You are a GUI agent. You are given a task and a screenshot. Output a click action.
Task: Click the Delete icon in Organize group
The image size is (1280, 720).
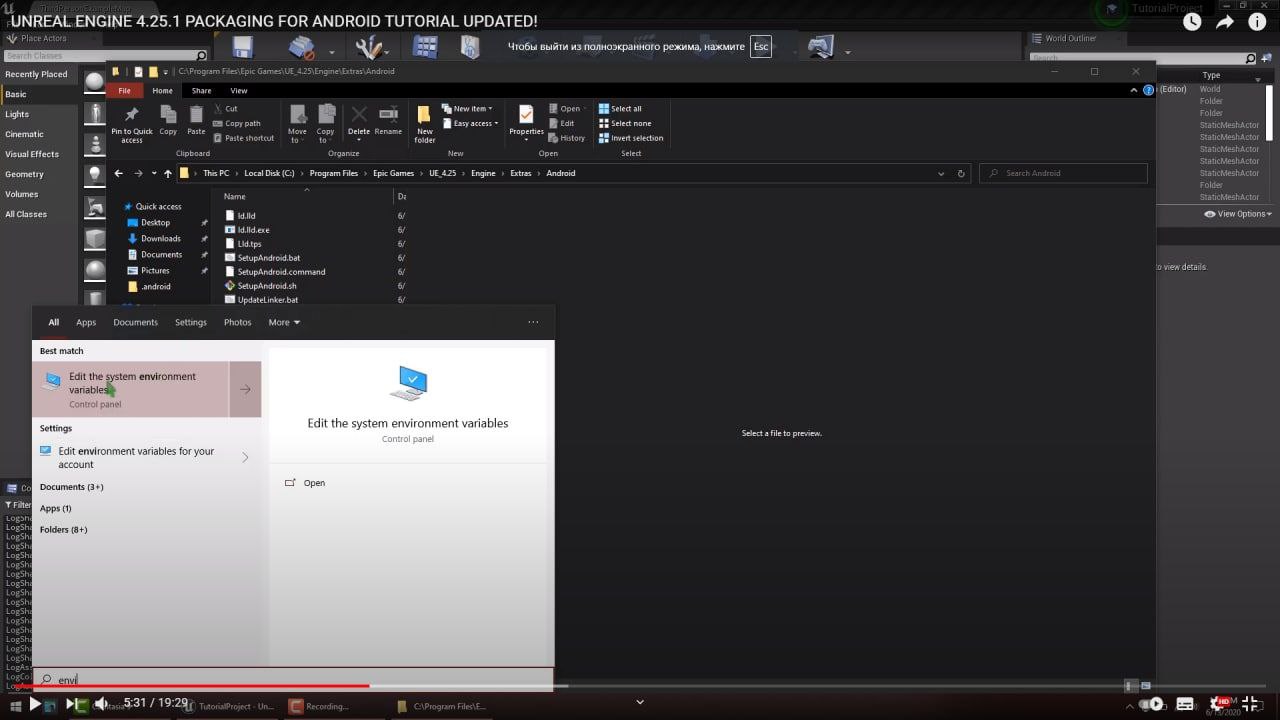(x=359, y=115)
